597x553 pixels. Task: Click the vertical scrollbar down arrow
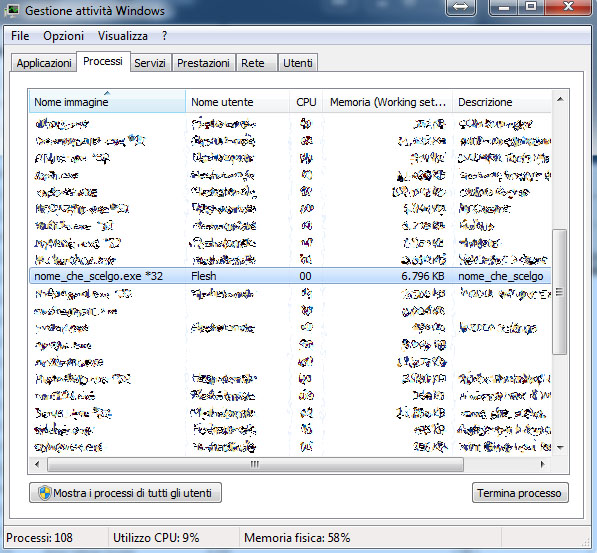[560, 448]
